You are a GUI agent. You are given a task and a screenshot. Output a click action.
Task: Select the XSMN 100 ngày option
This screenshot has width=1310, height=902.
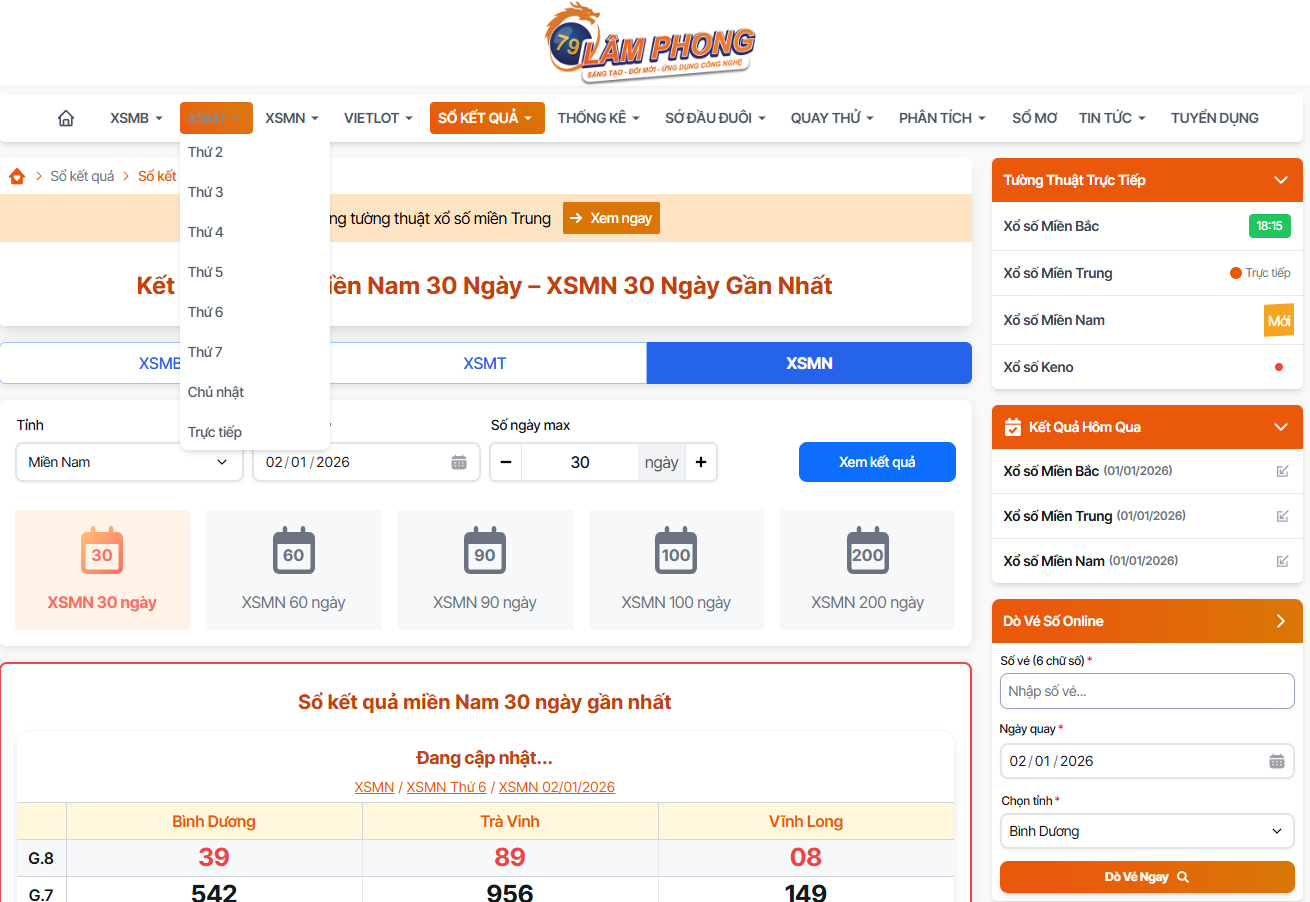pyautogui.click(x=675, y=570)
